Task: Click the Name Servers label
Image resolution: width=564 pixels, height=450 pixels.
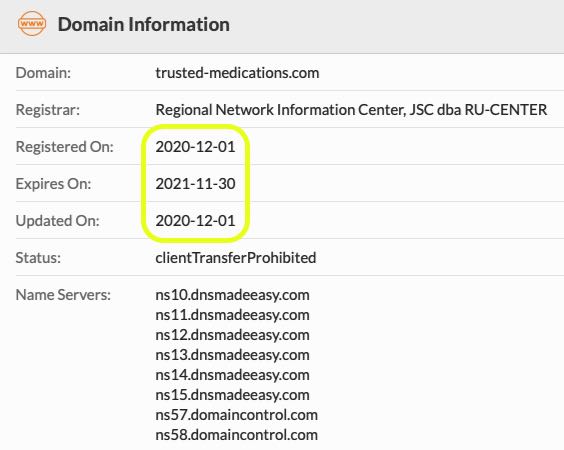Action: 63,295
